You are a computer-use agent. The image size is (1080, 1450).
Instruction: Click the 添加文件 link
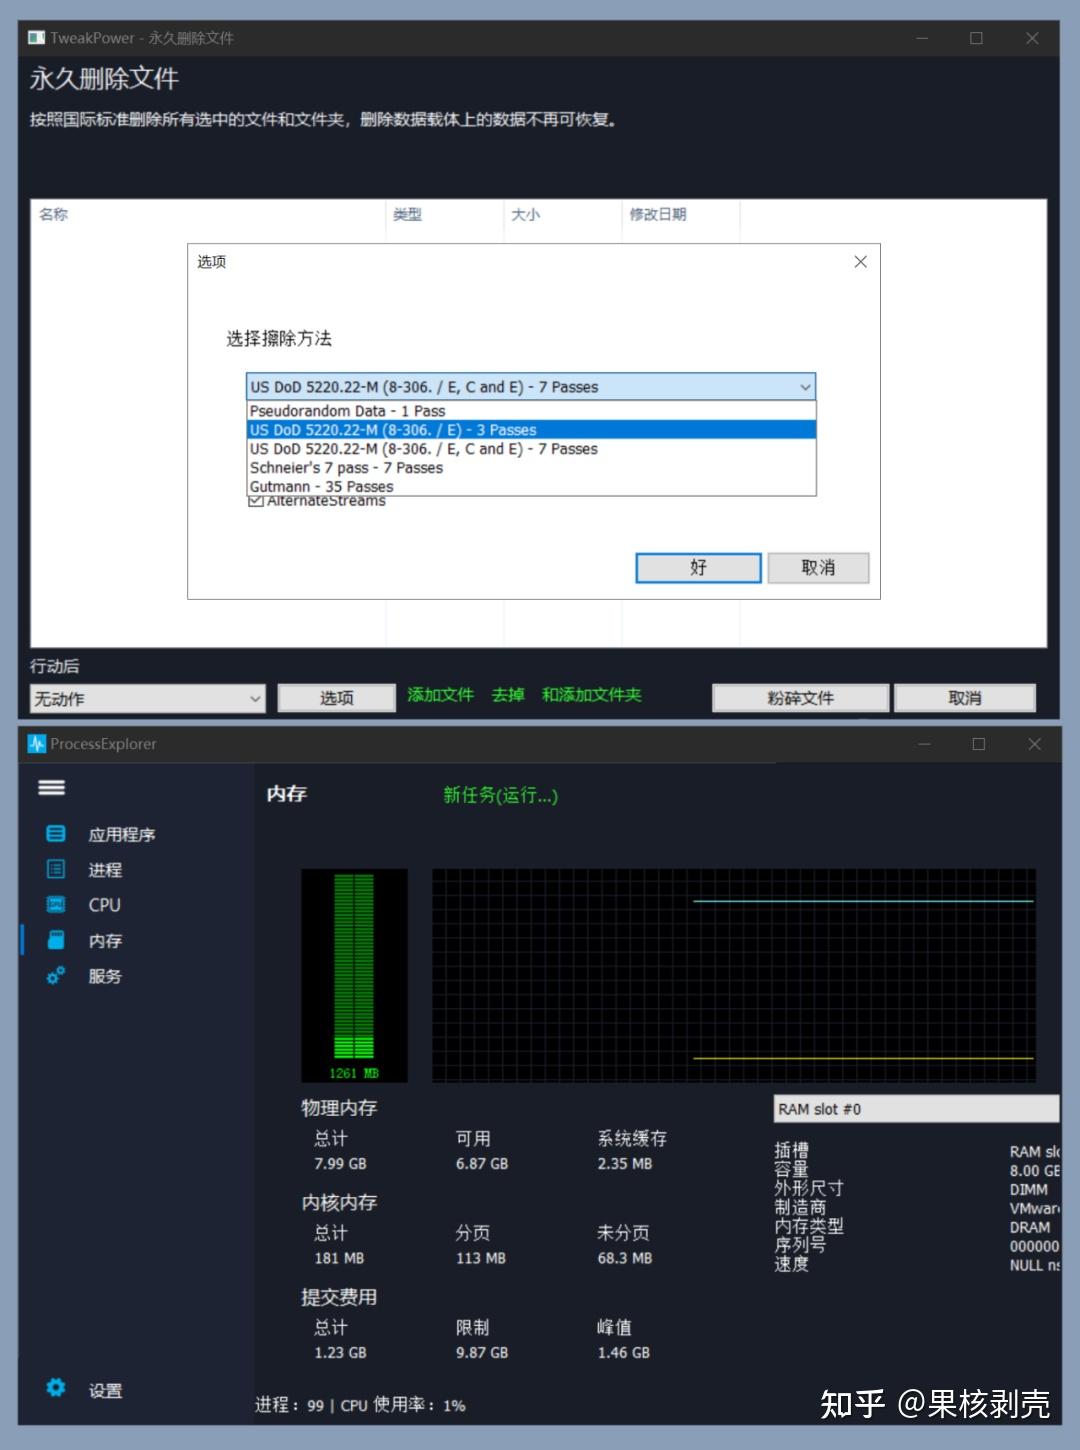point(440,695)
